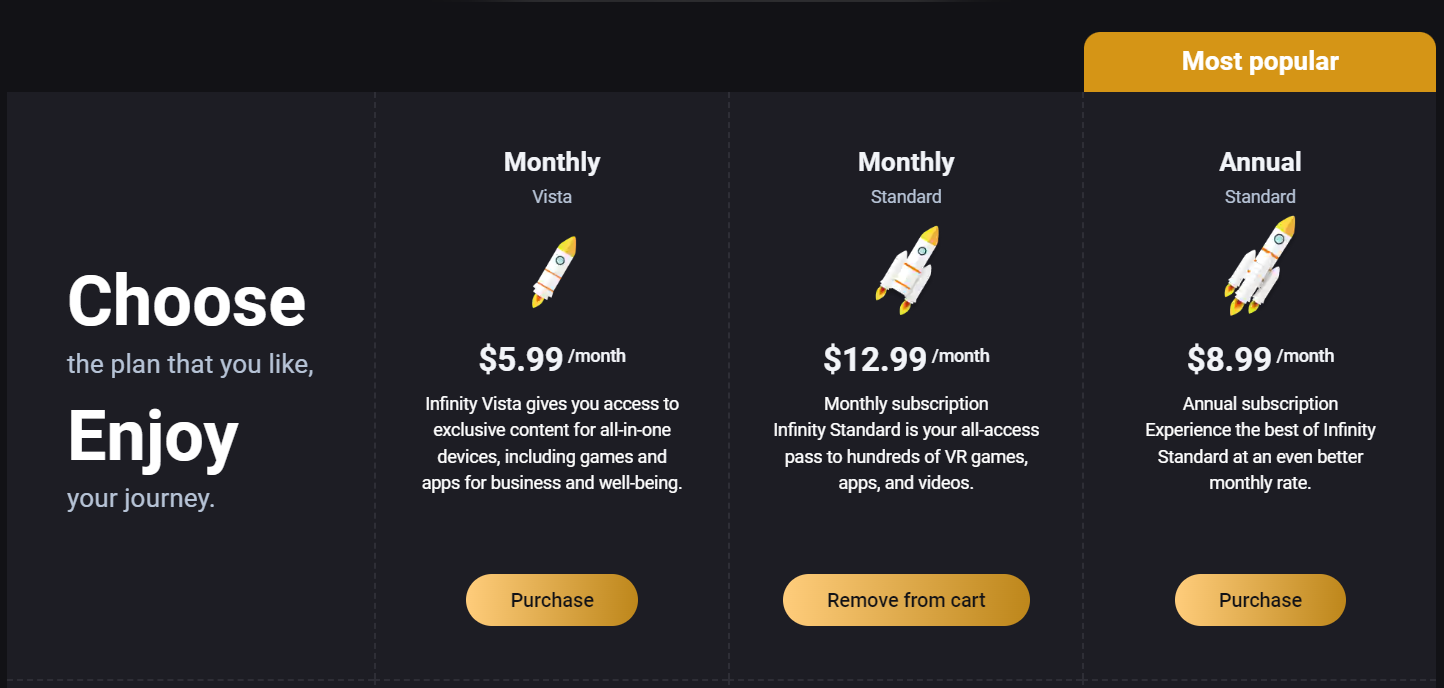Image resolution: width=1444 pixels, height=688 pixels.
Task: Remove the Monthly Standard plan from cart
Action: point(906,600)
